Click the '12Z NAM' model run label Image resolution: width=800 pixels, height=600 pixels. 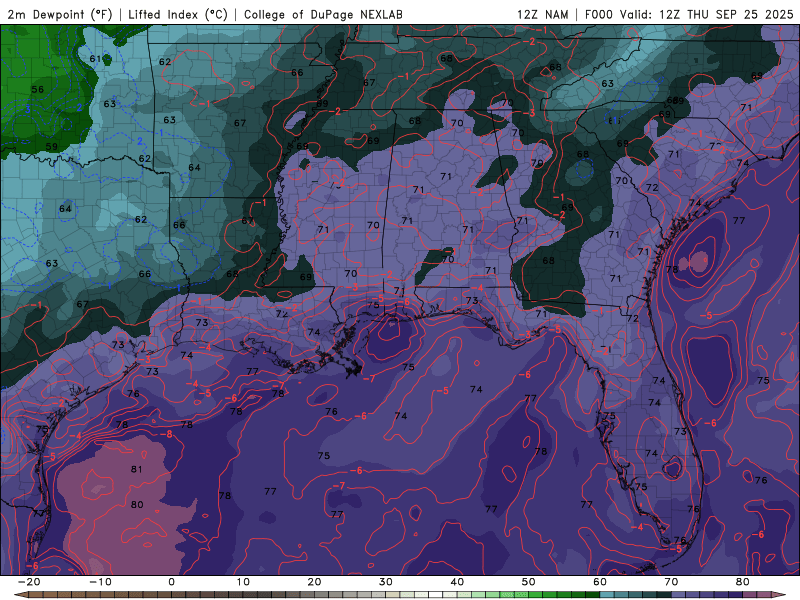point(542,14)
